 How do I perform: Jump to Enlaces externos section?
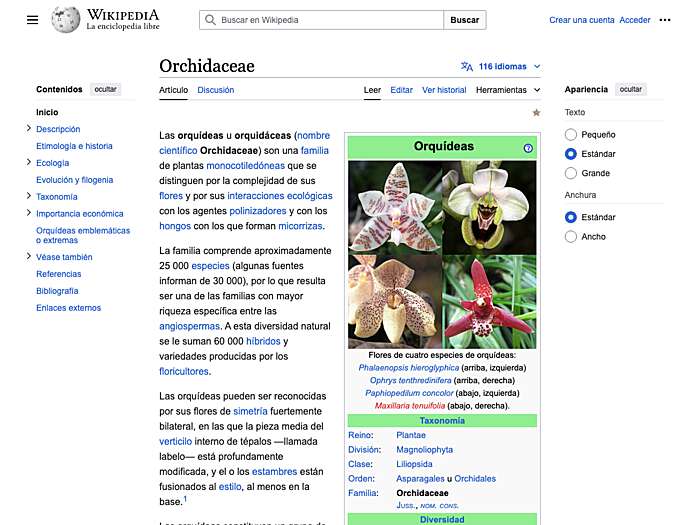coord(68,308)
